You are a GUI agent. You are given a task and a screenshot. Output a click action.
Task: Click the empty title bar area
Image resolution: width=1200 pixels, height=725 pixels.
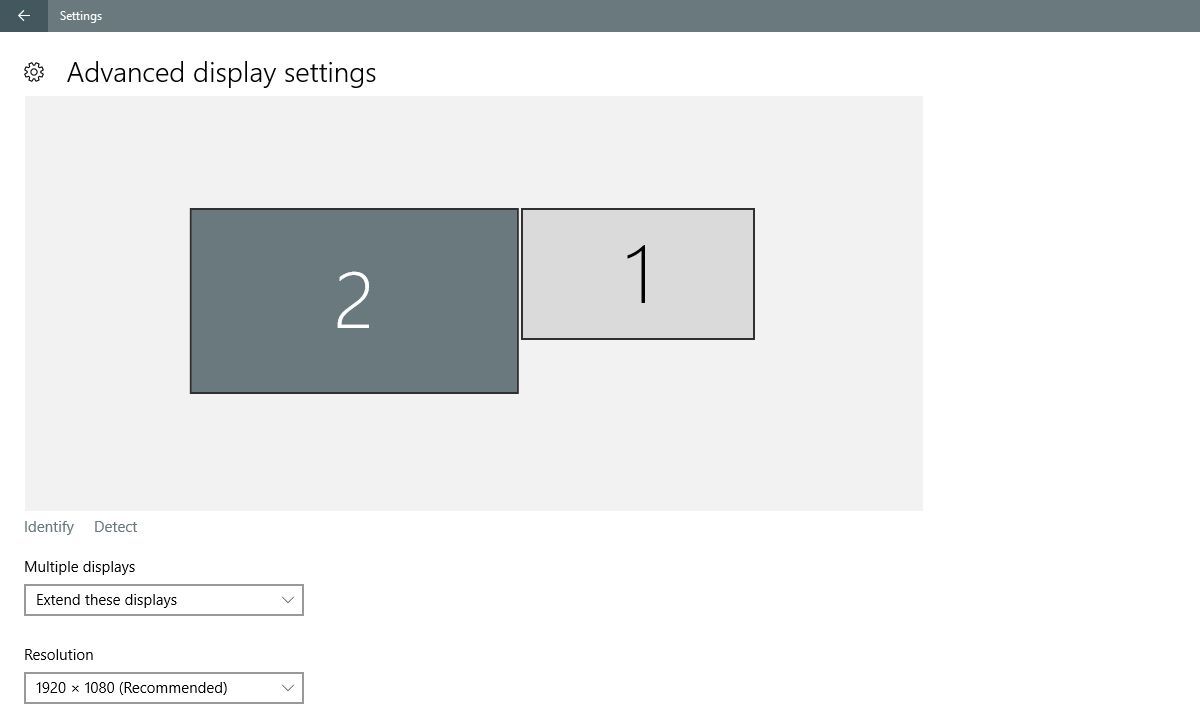point(650,16)
